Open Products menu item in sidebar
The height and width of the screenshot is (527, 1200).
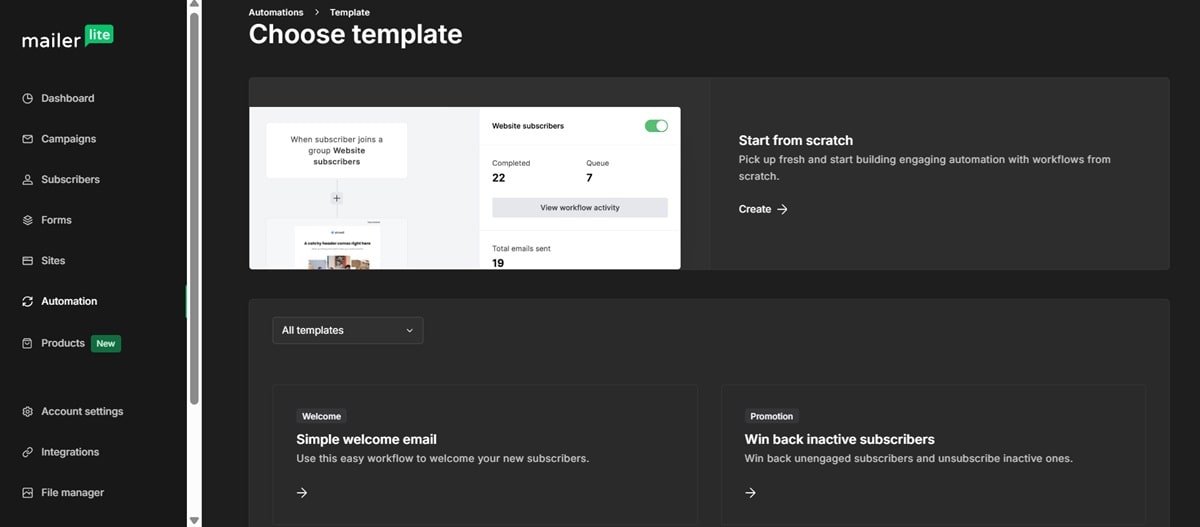63,343
